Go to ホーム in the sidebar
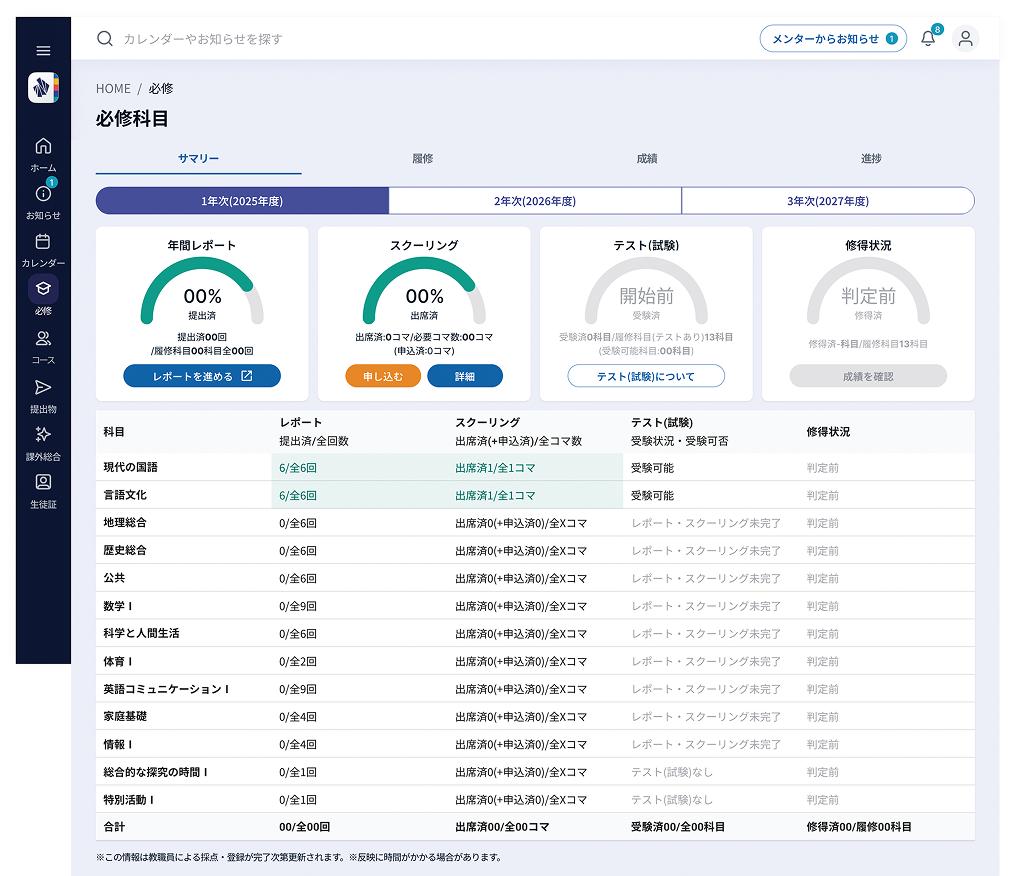This screenshot has height=876, width=1016. click(43, 153)
